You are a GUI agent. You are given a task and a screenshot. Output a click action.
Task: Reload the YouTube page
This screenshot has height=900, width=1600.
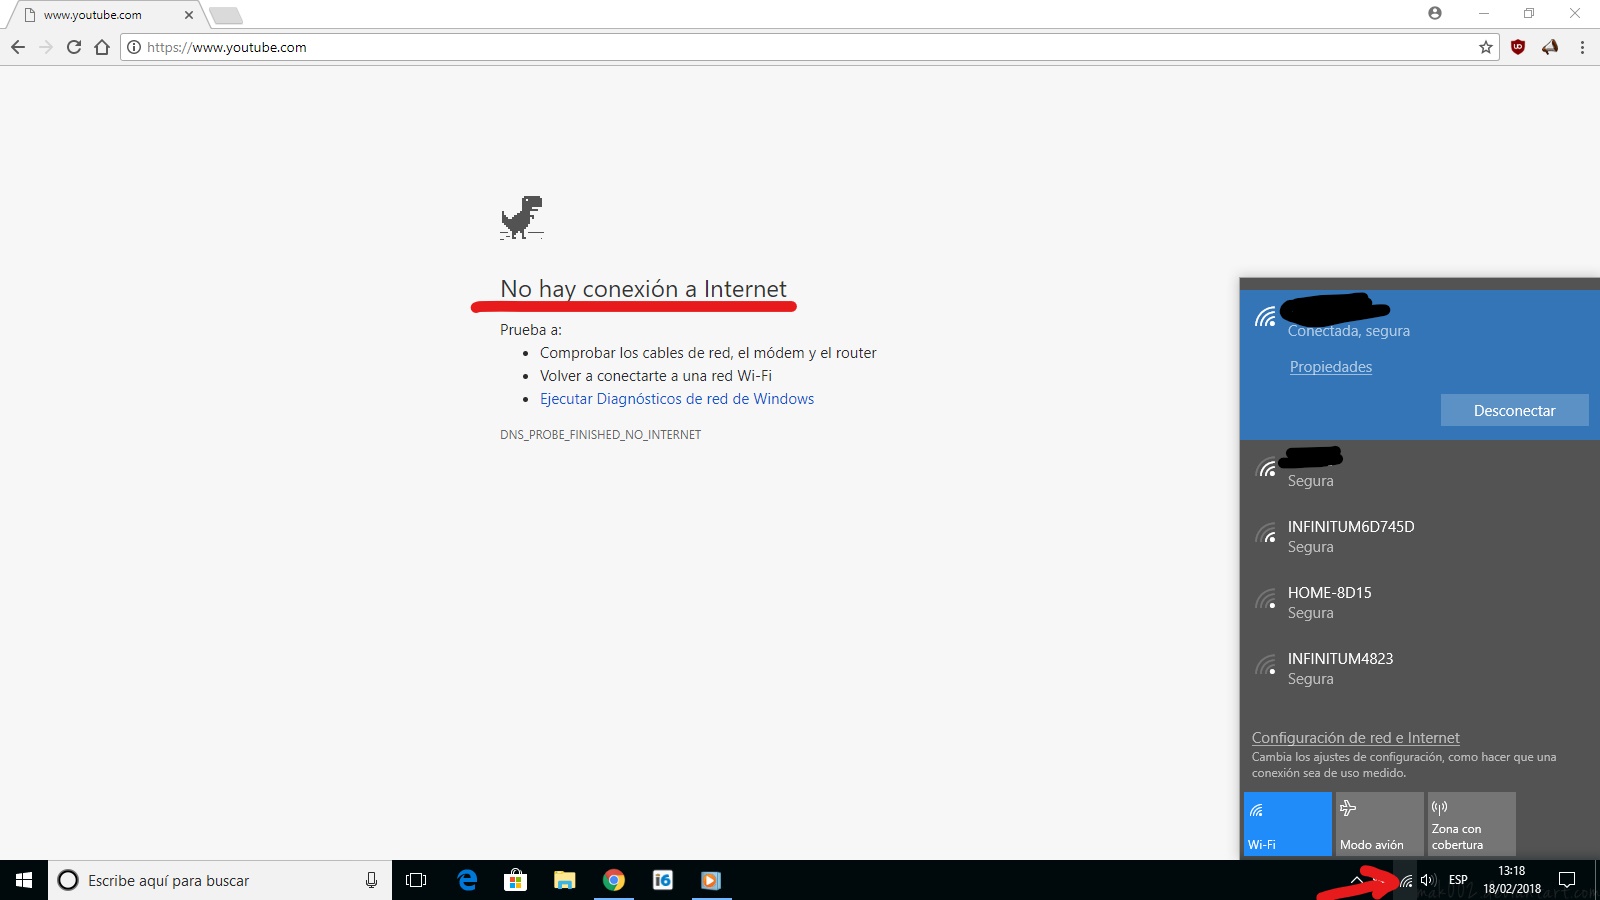(x=74, y=47)
